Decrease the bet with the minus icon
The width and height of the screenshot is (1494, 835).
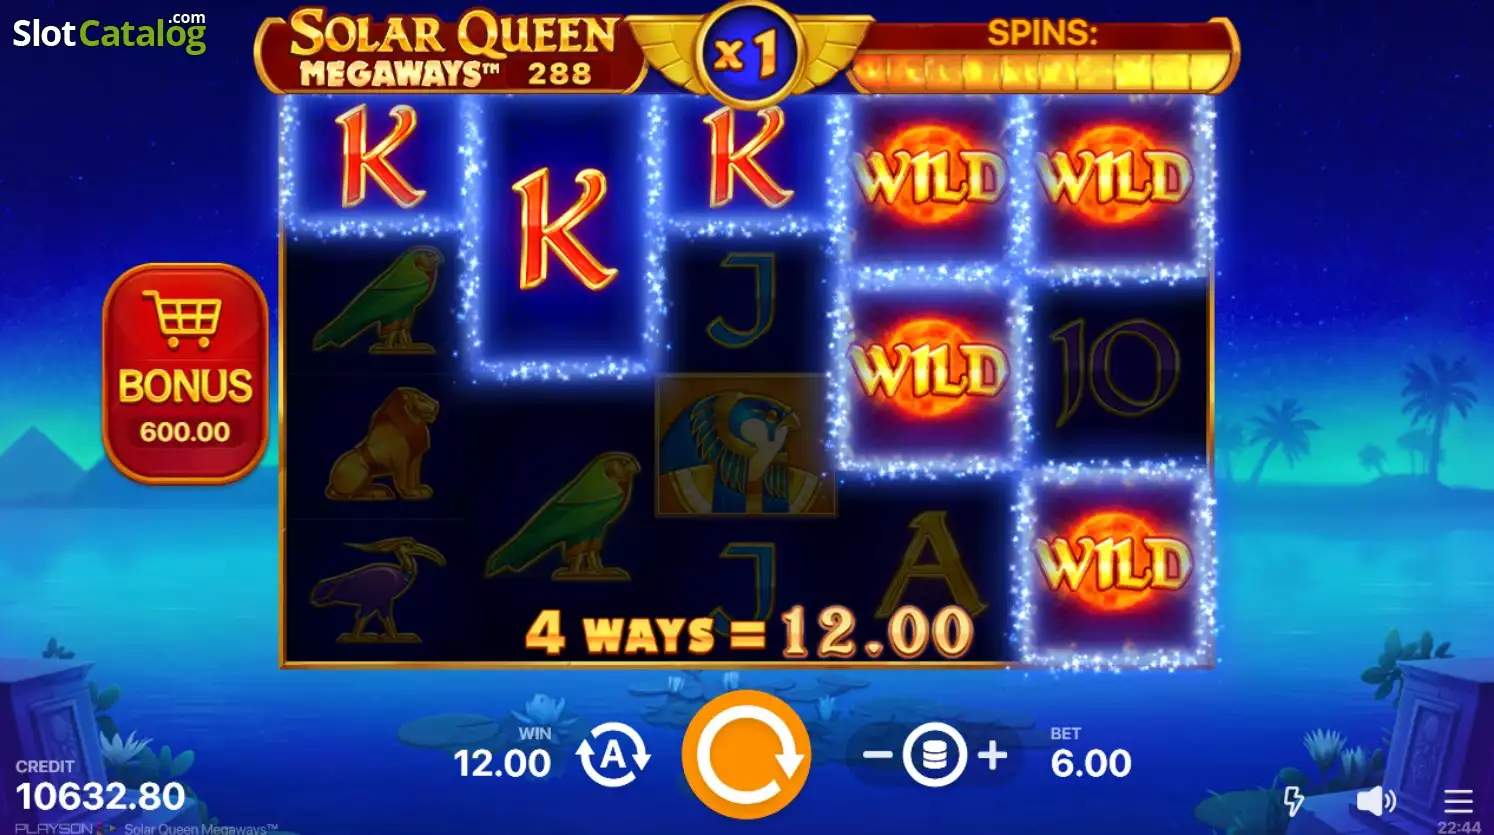coord(876,755)
